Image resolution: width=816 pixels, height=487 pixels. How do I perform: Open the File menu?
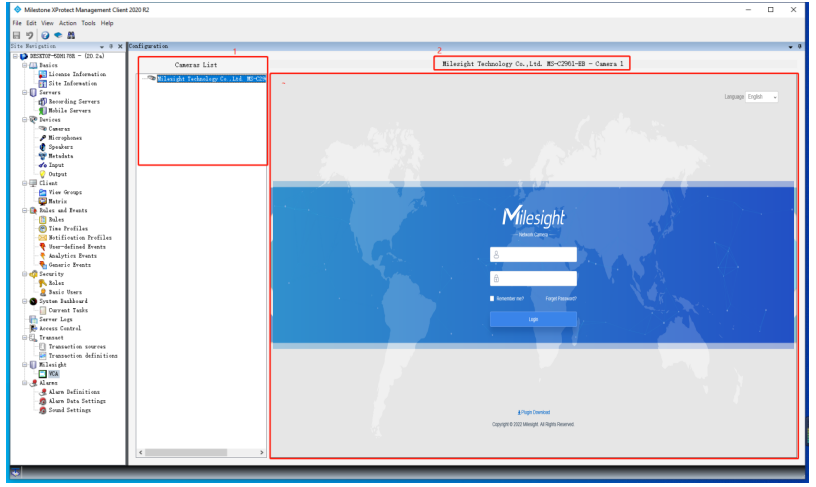(x=17, y=23)
